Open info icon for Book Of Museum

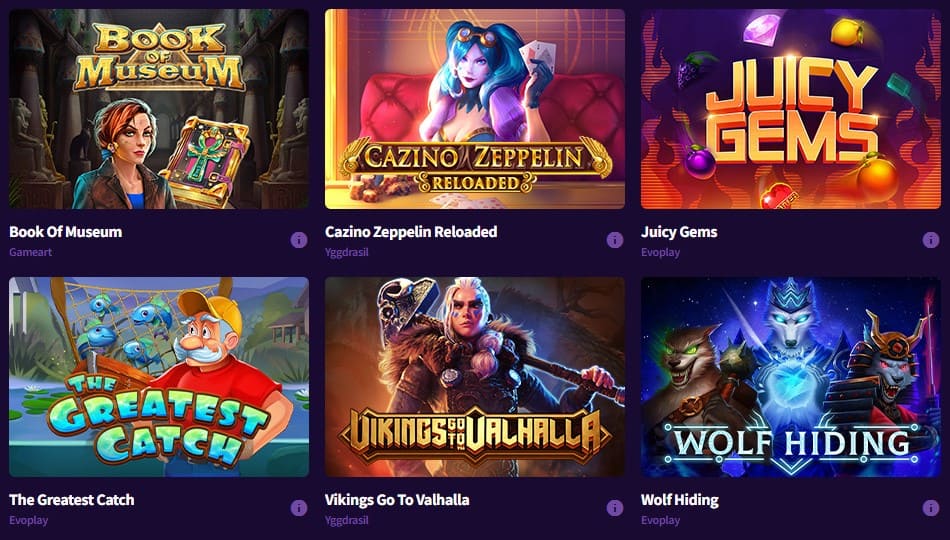[299, 240]
